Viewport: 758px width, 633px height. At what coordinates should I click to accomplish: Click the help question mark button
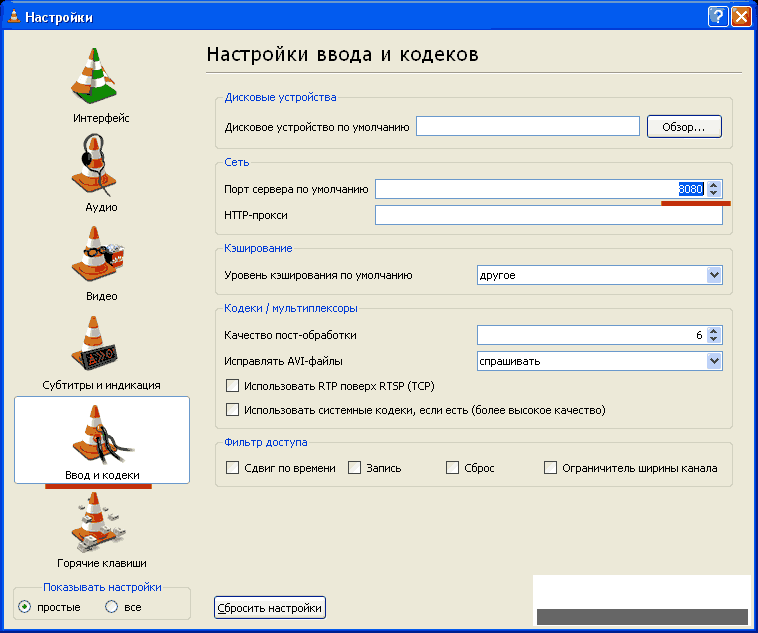(718, 17)
